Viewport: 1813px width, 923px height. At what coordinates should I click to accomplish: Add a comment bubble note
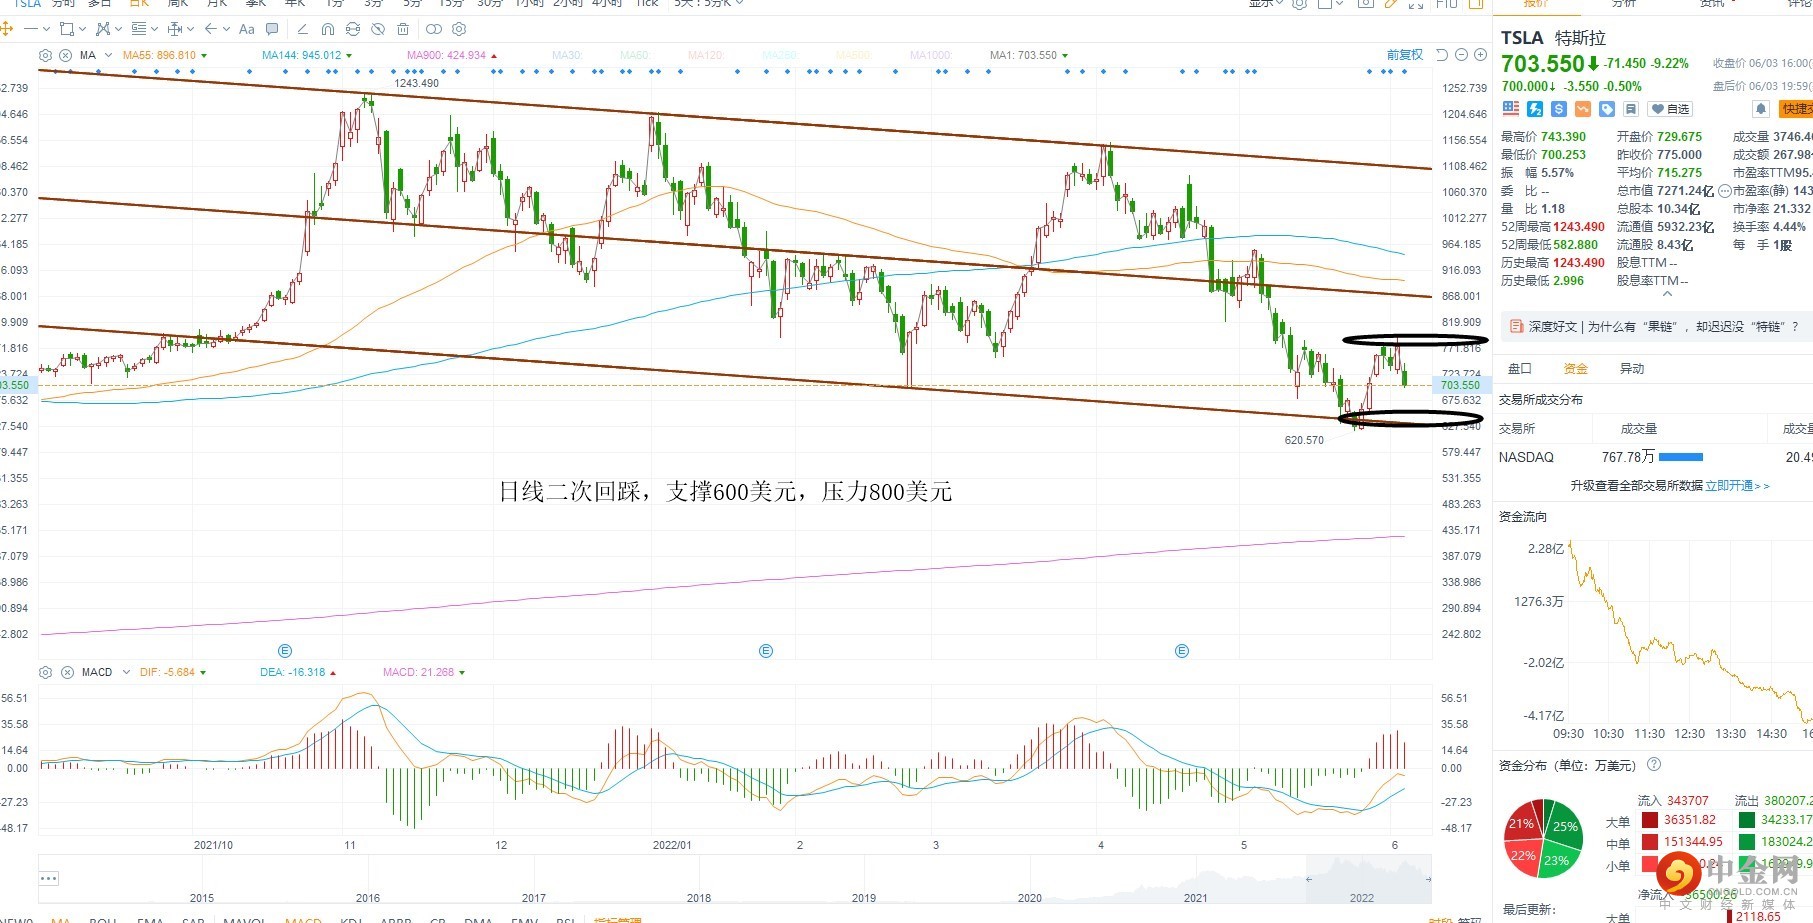click(273, 29)
